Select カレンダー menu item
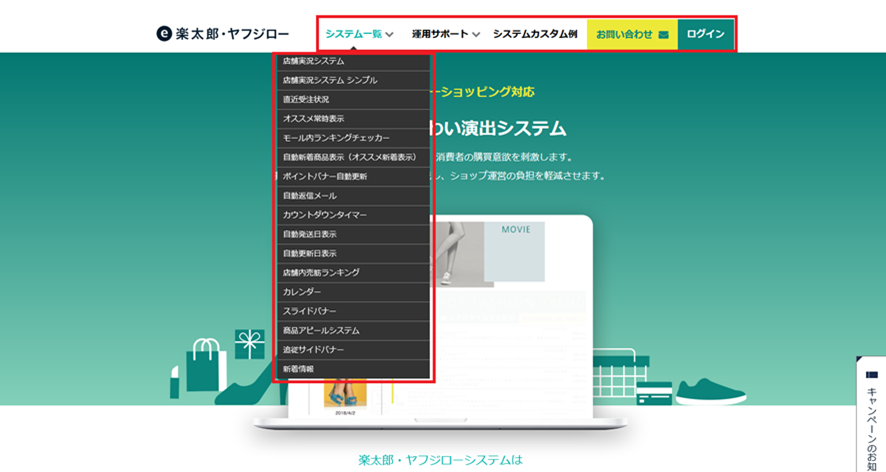The width and height of the screenshot is (886, 472). coord(353,292)
